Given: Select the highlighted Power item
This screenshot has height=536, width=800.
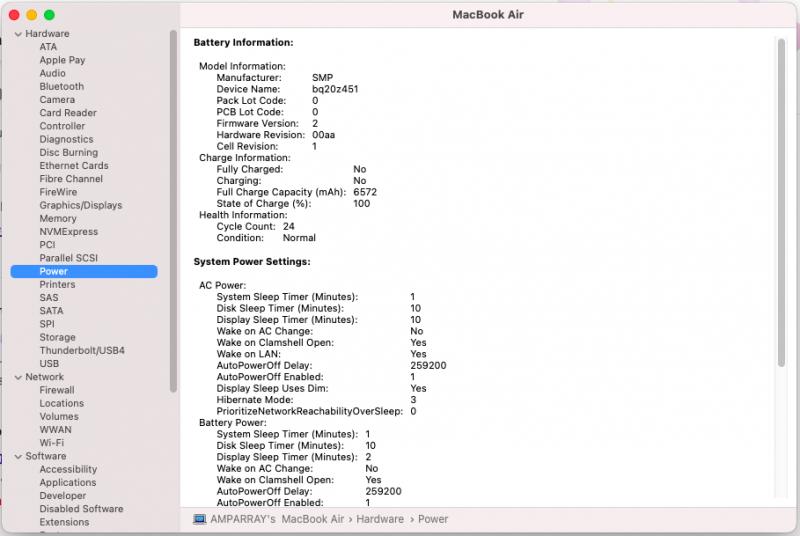Looking at the screenshot, I should point(84,272).
